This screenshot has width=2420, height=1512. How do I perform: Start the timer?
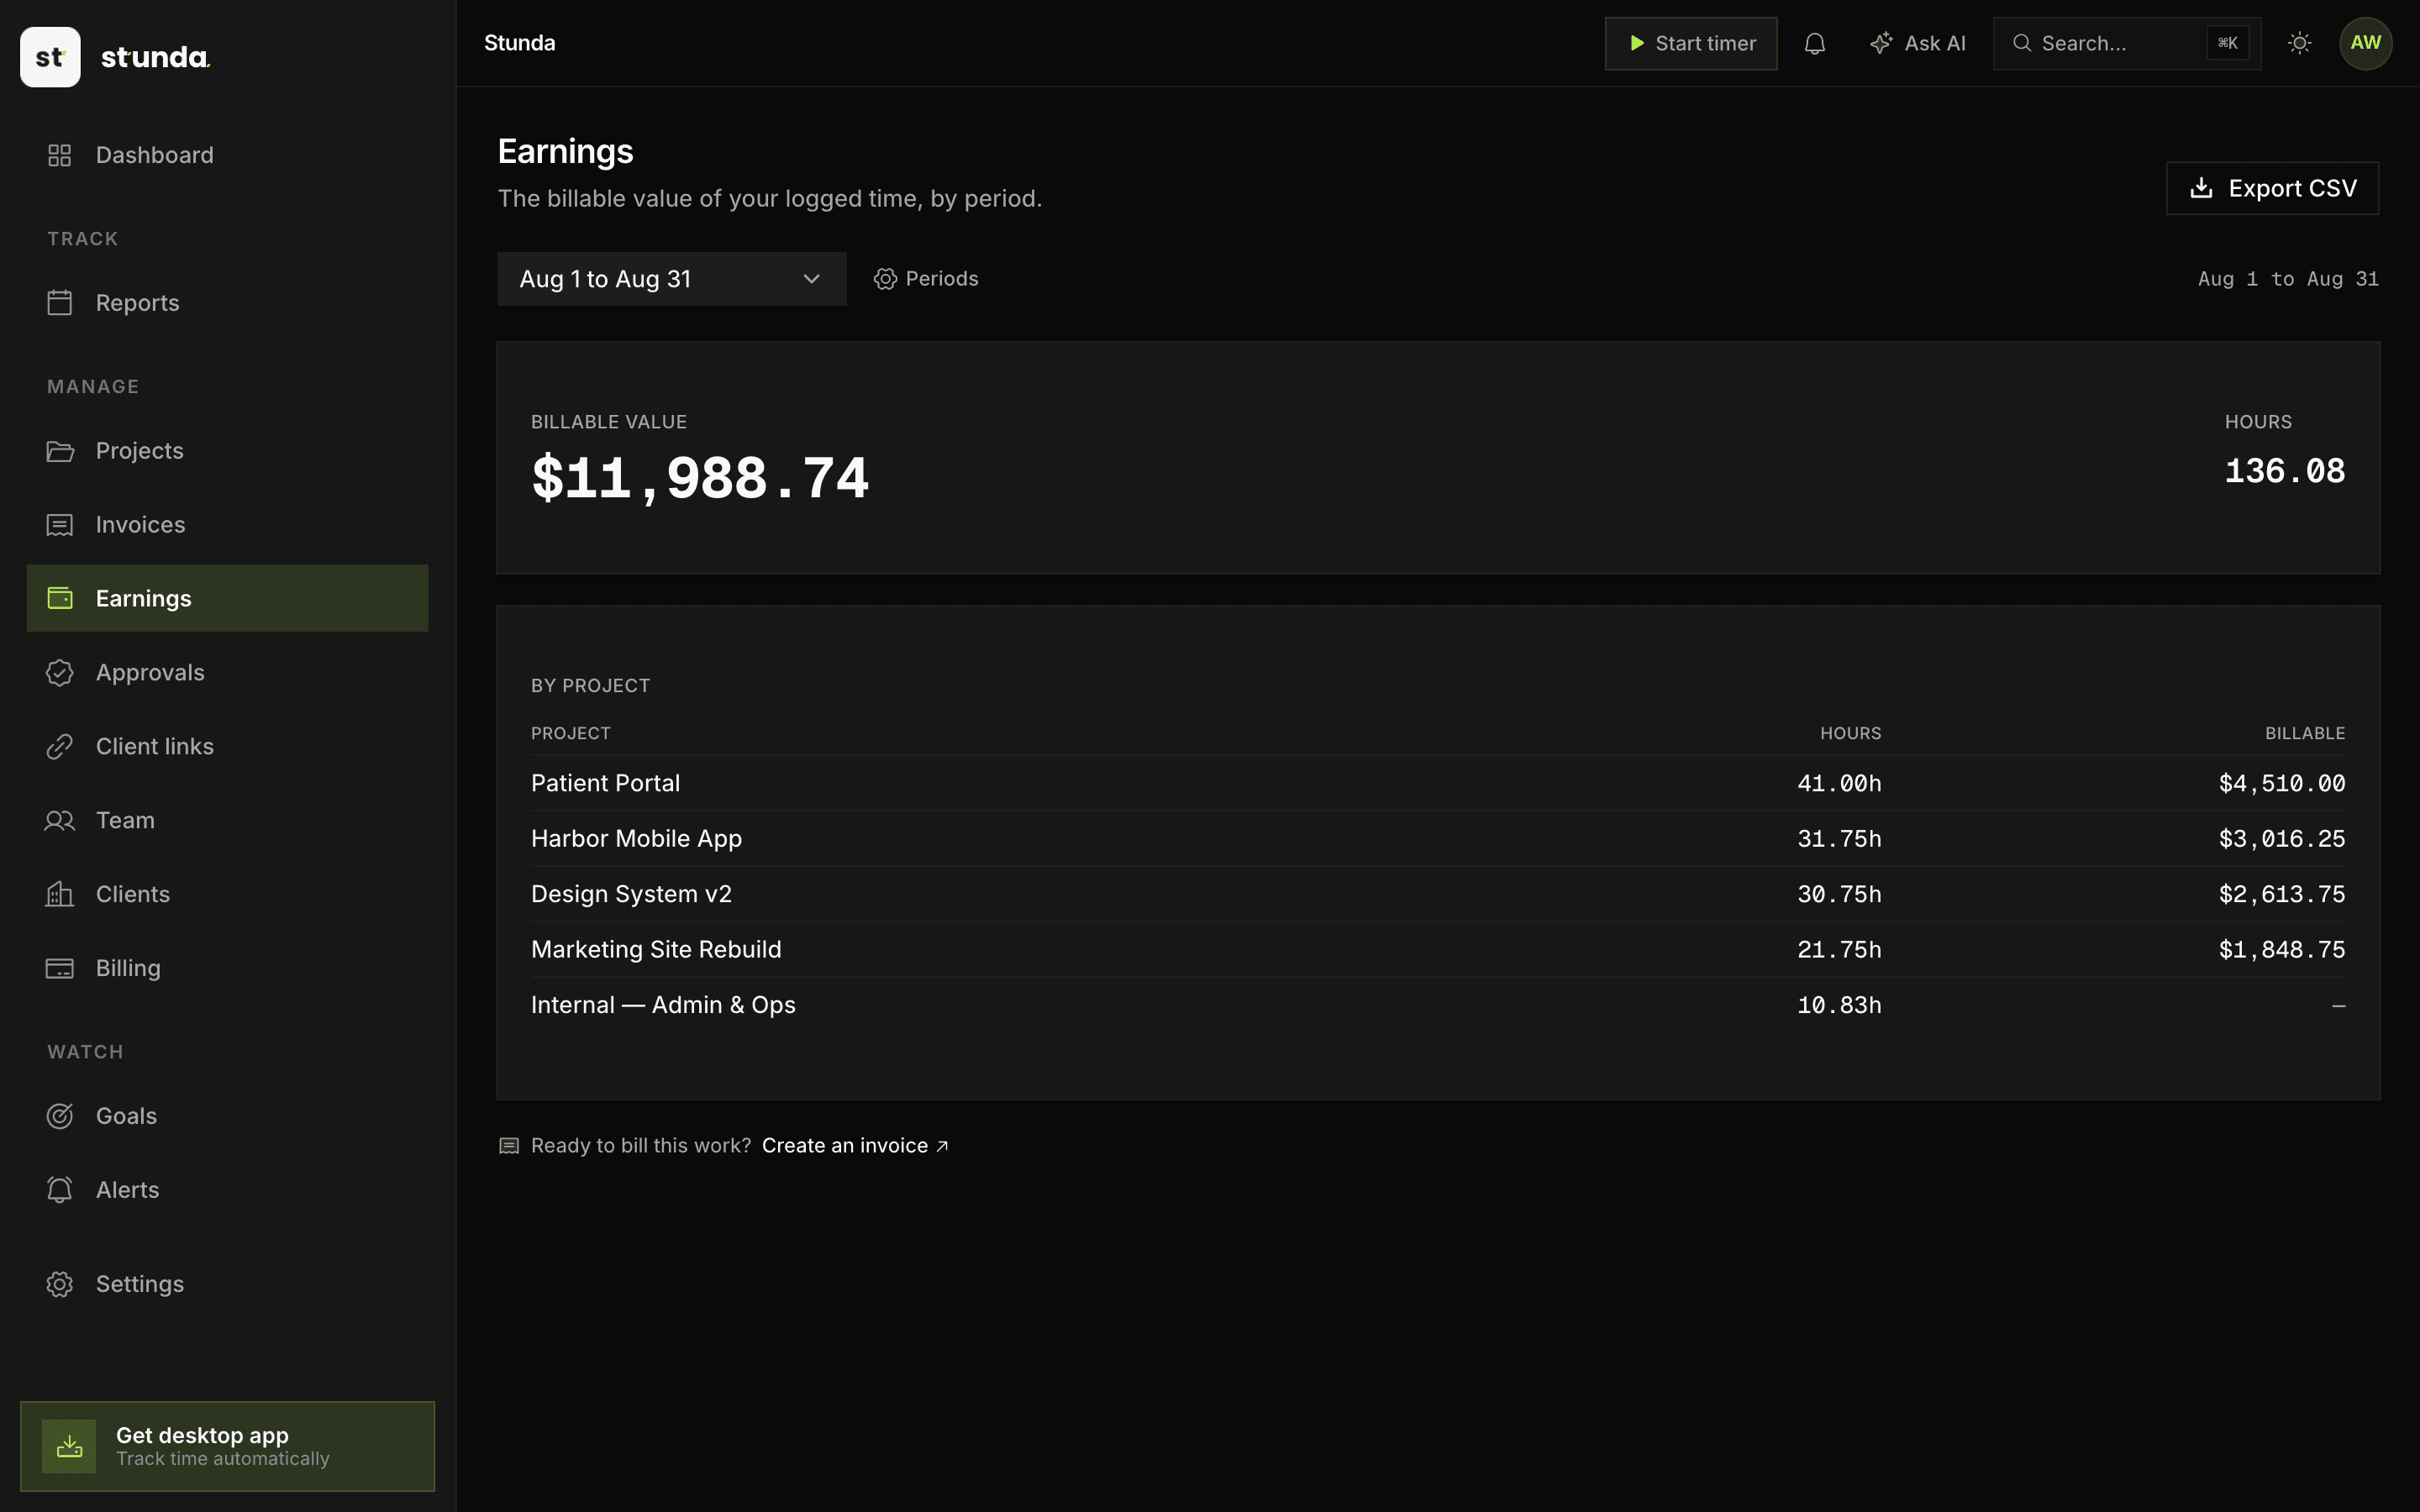(1691, 43)
